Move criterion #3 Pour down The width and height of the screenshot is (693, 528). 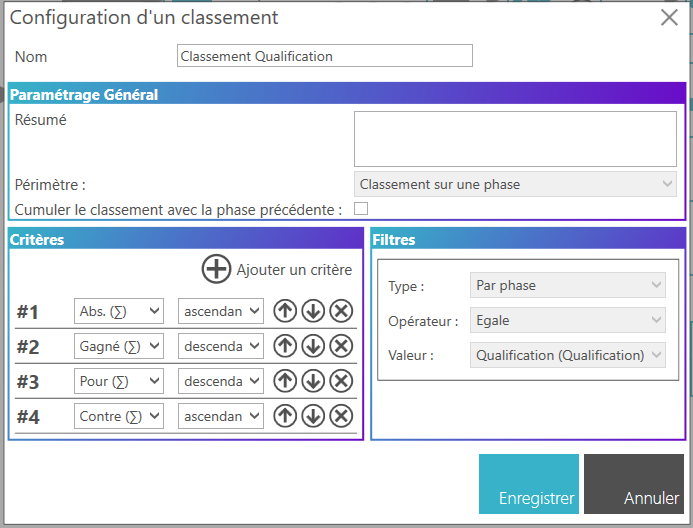(313, 381)
